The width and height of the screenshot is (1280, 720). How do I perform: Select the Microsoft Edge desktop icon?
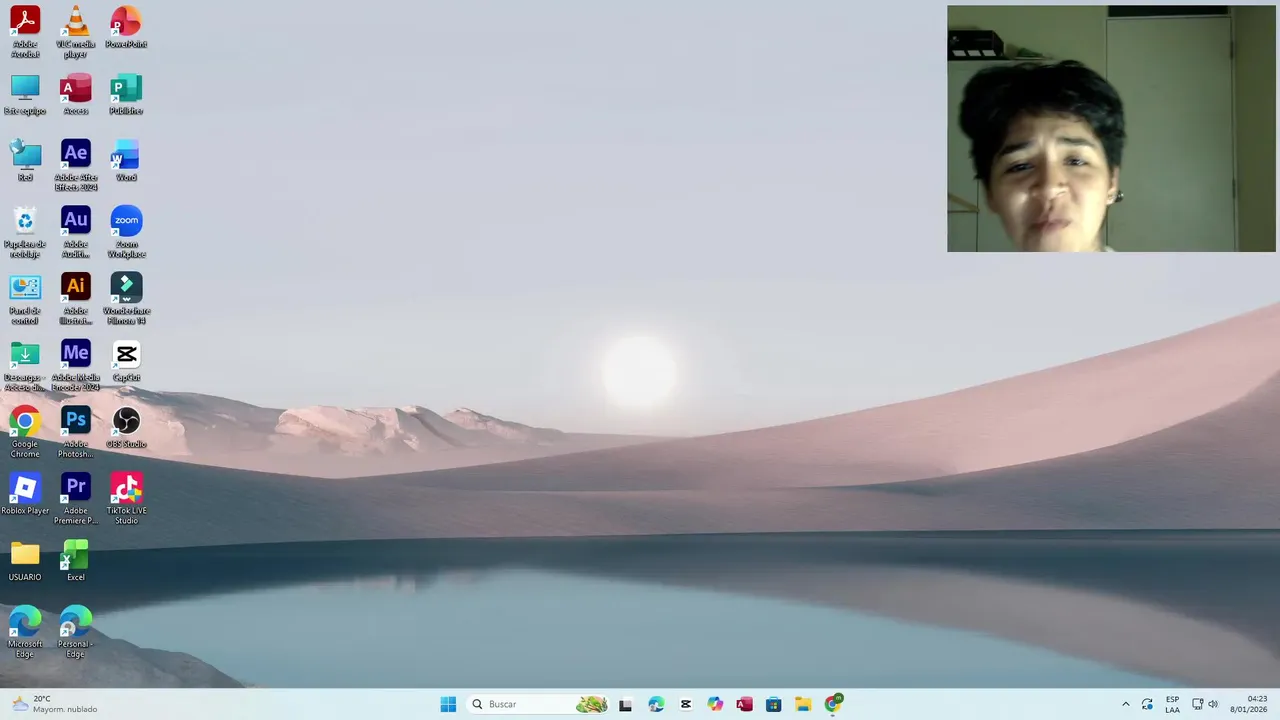[25, 631]
